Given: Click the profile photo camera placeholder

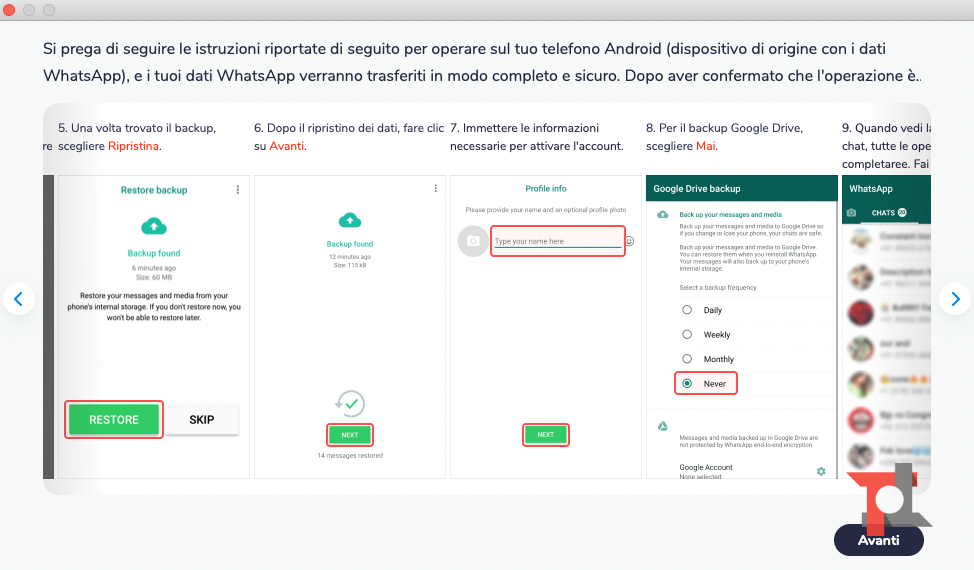Looking at the screenshot, I should (x=473, y=241).
